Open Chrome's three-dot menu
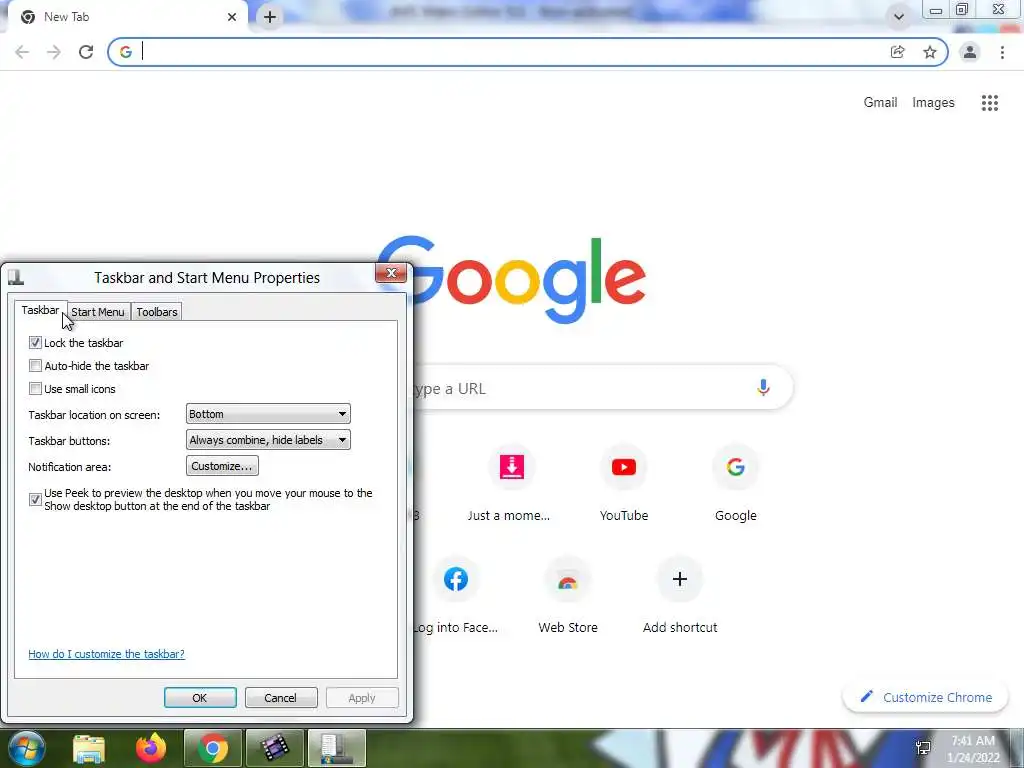The image size is (1024, 768). [x=1002, y=52]
